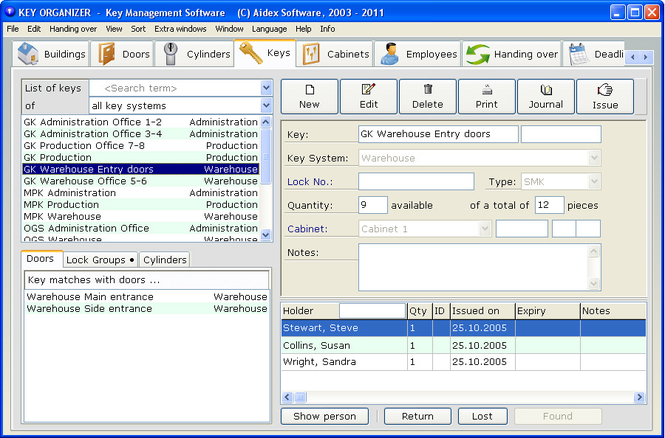The image size is (665, 438).
Task: Expand the Cabinet 1 dropdown
Action: coord(485,229)
